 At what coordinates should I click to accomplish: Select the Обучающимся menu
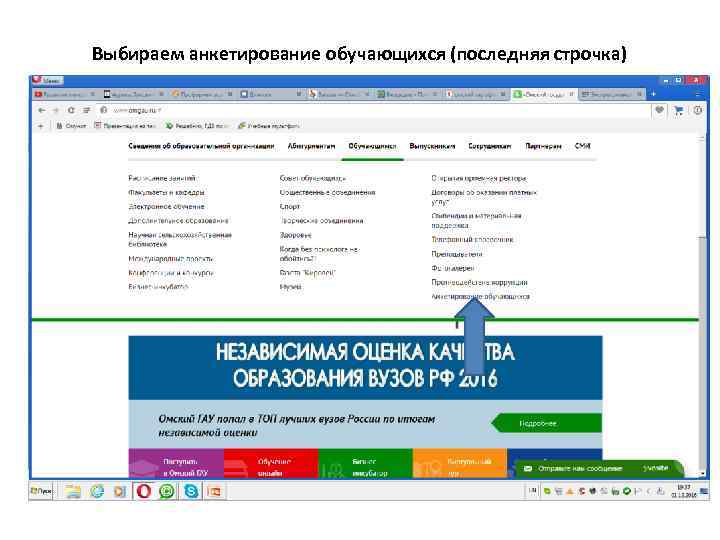372,146
